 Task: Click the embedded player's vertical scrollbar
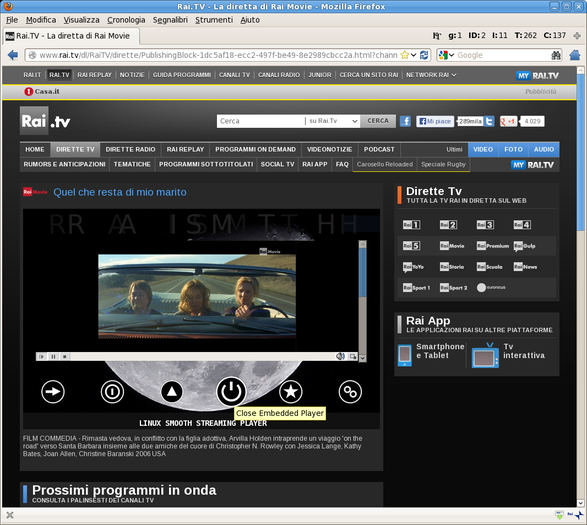tap(362, 301)
